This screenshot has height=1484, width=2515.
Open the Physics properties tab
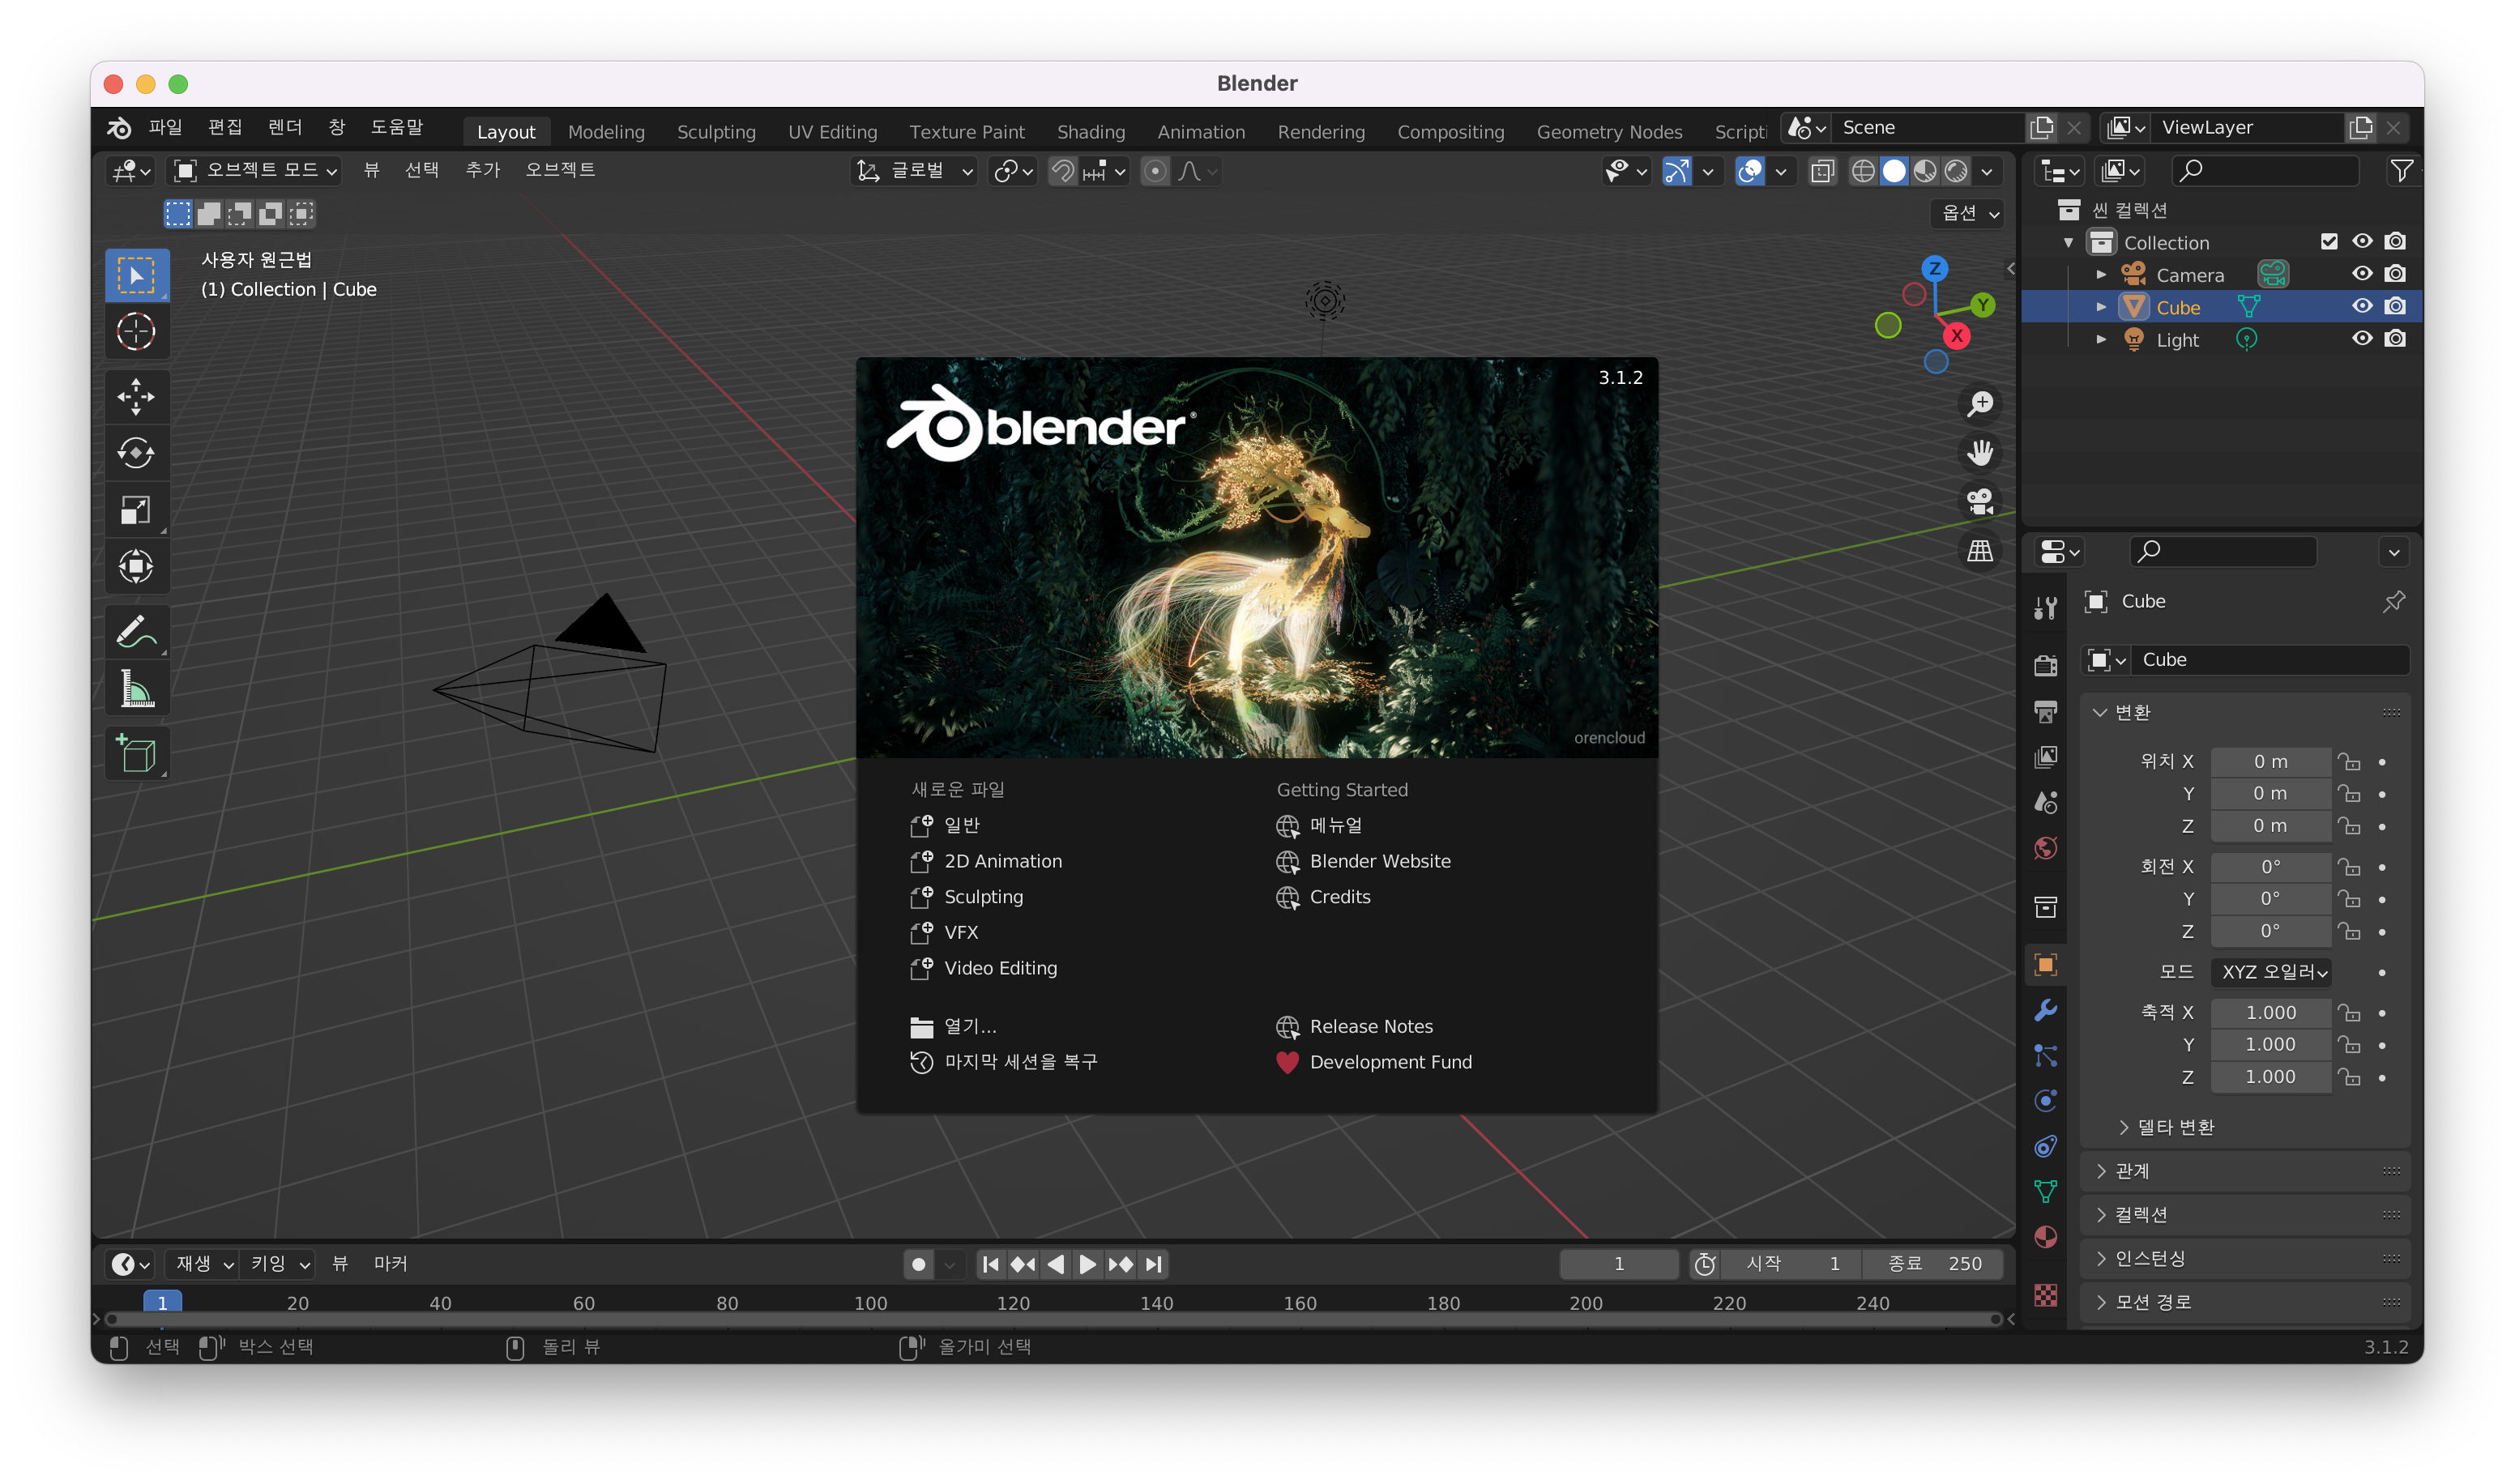2046,1101
